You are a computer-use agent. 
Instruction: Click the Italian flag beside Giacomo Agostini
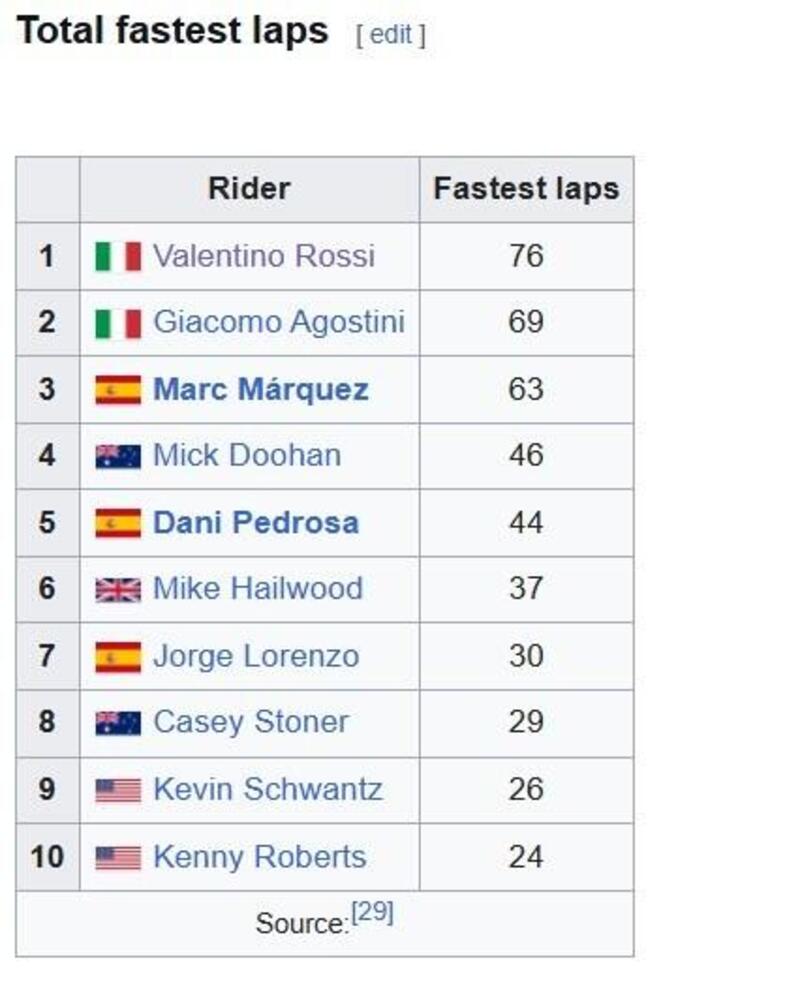point(118,324)
